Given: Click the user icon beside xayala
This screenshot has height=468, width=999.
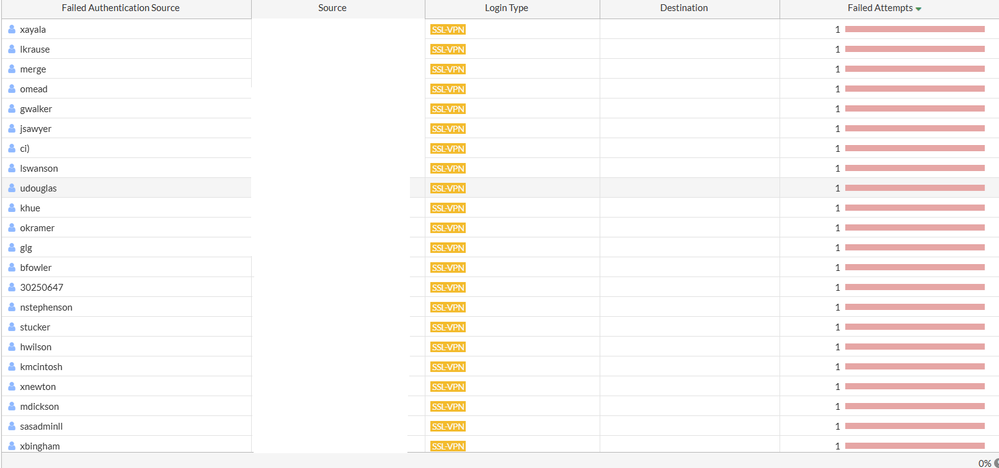Looking at the screenshot, I should 12,30.
